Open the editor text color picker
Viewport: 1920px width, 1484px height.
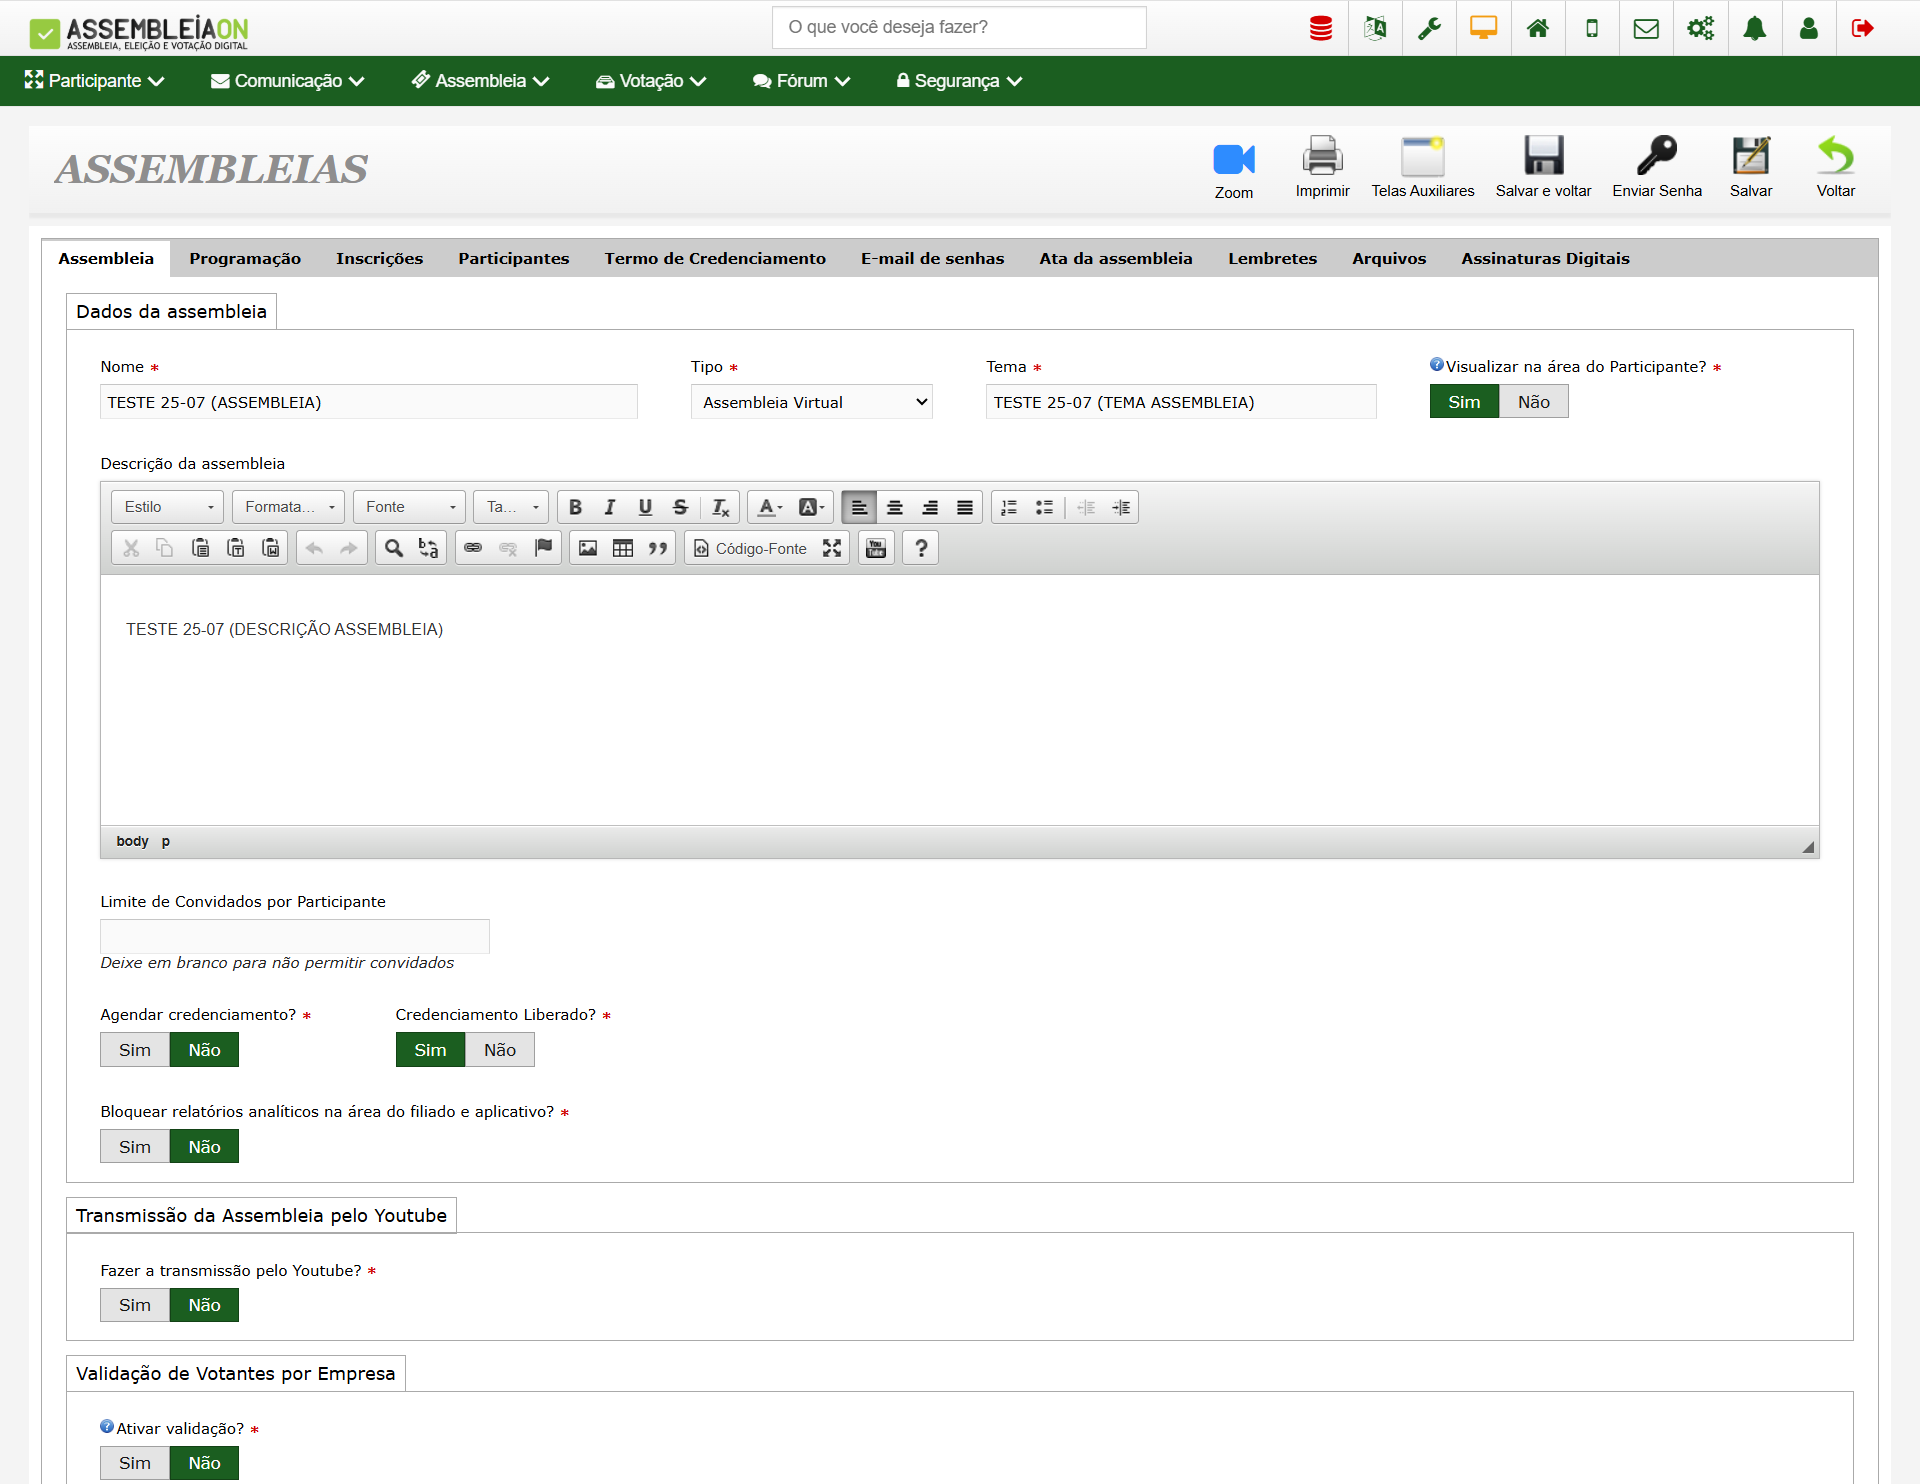coord(769,507)
